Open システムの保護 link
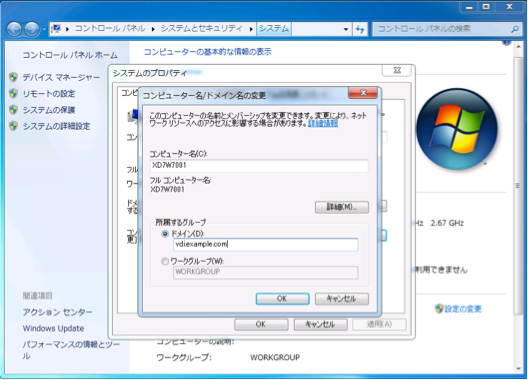 [48, 110]
